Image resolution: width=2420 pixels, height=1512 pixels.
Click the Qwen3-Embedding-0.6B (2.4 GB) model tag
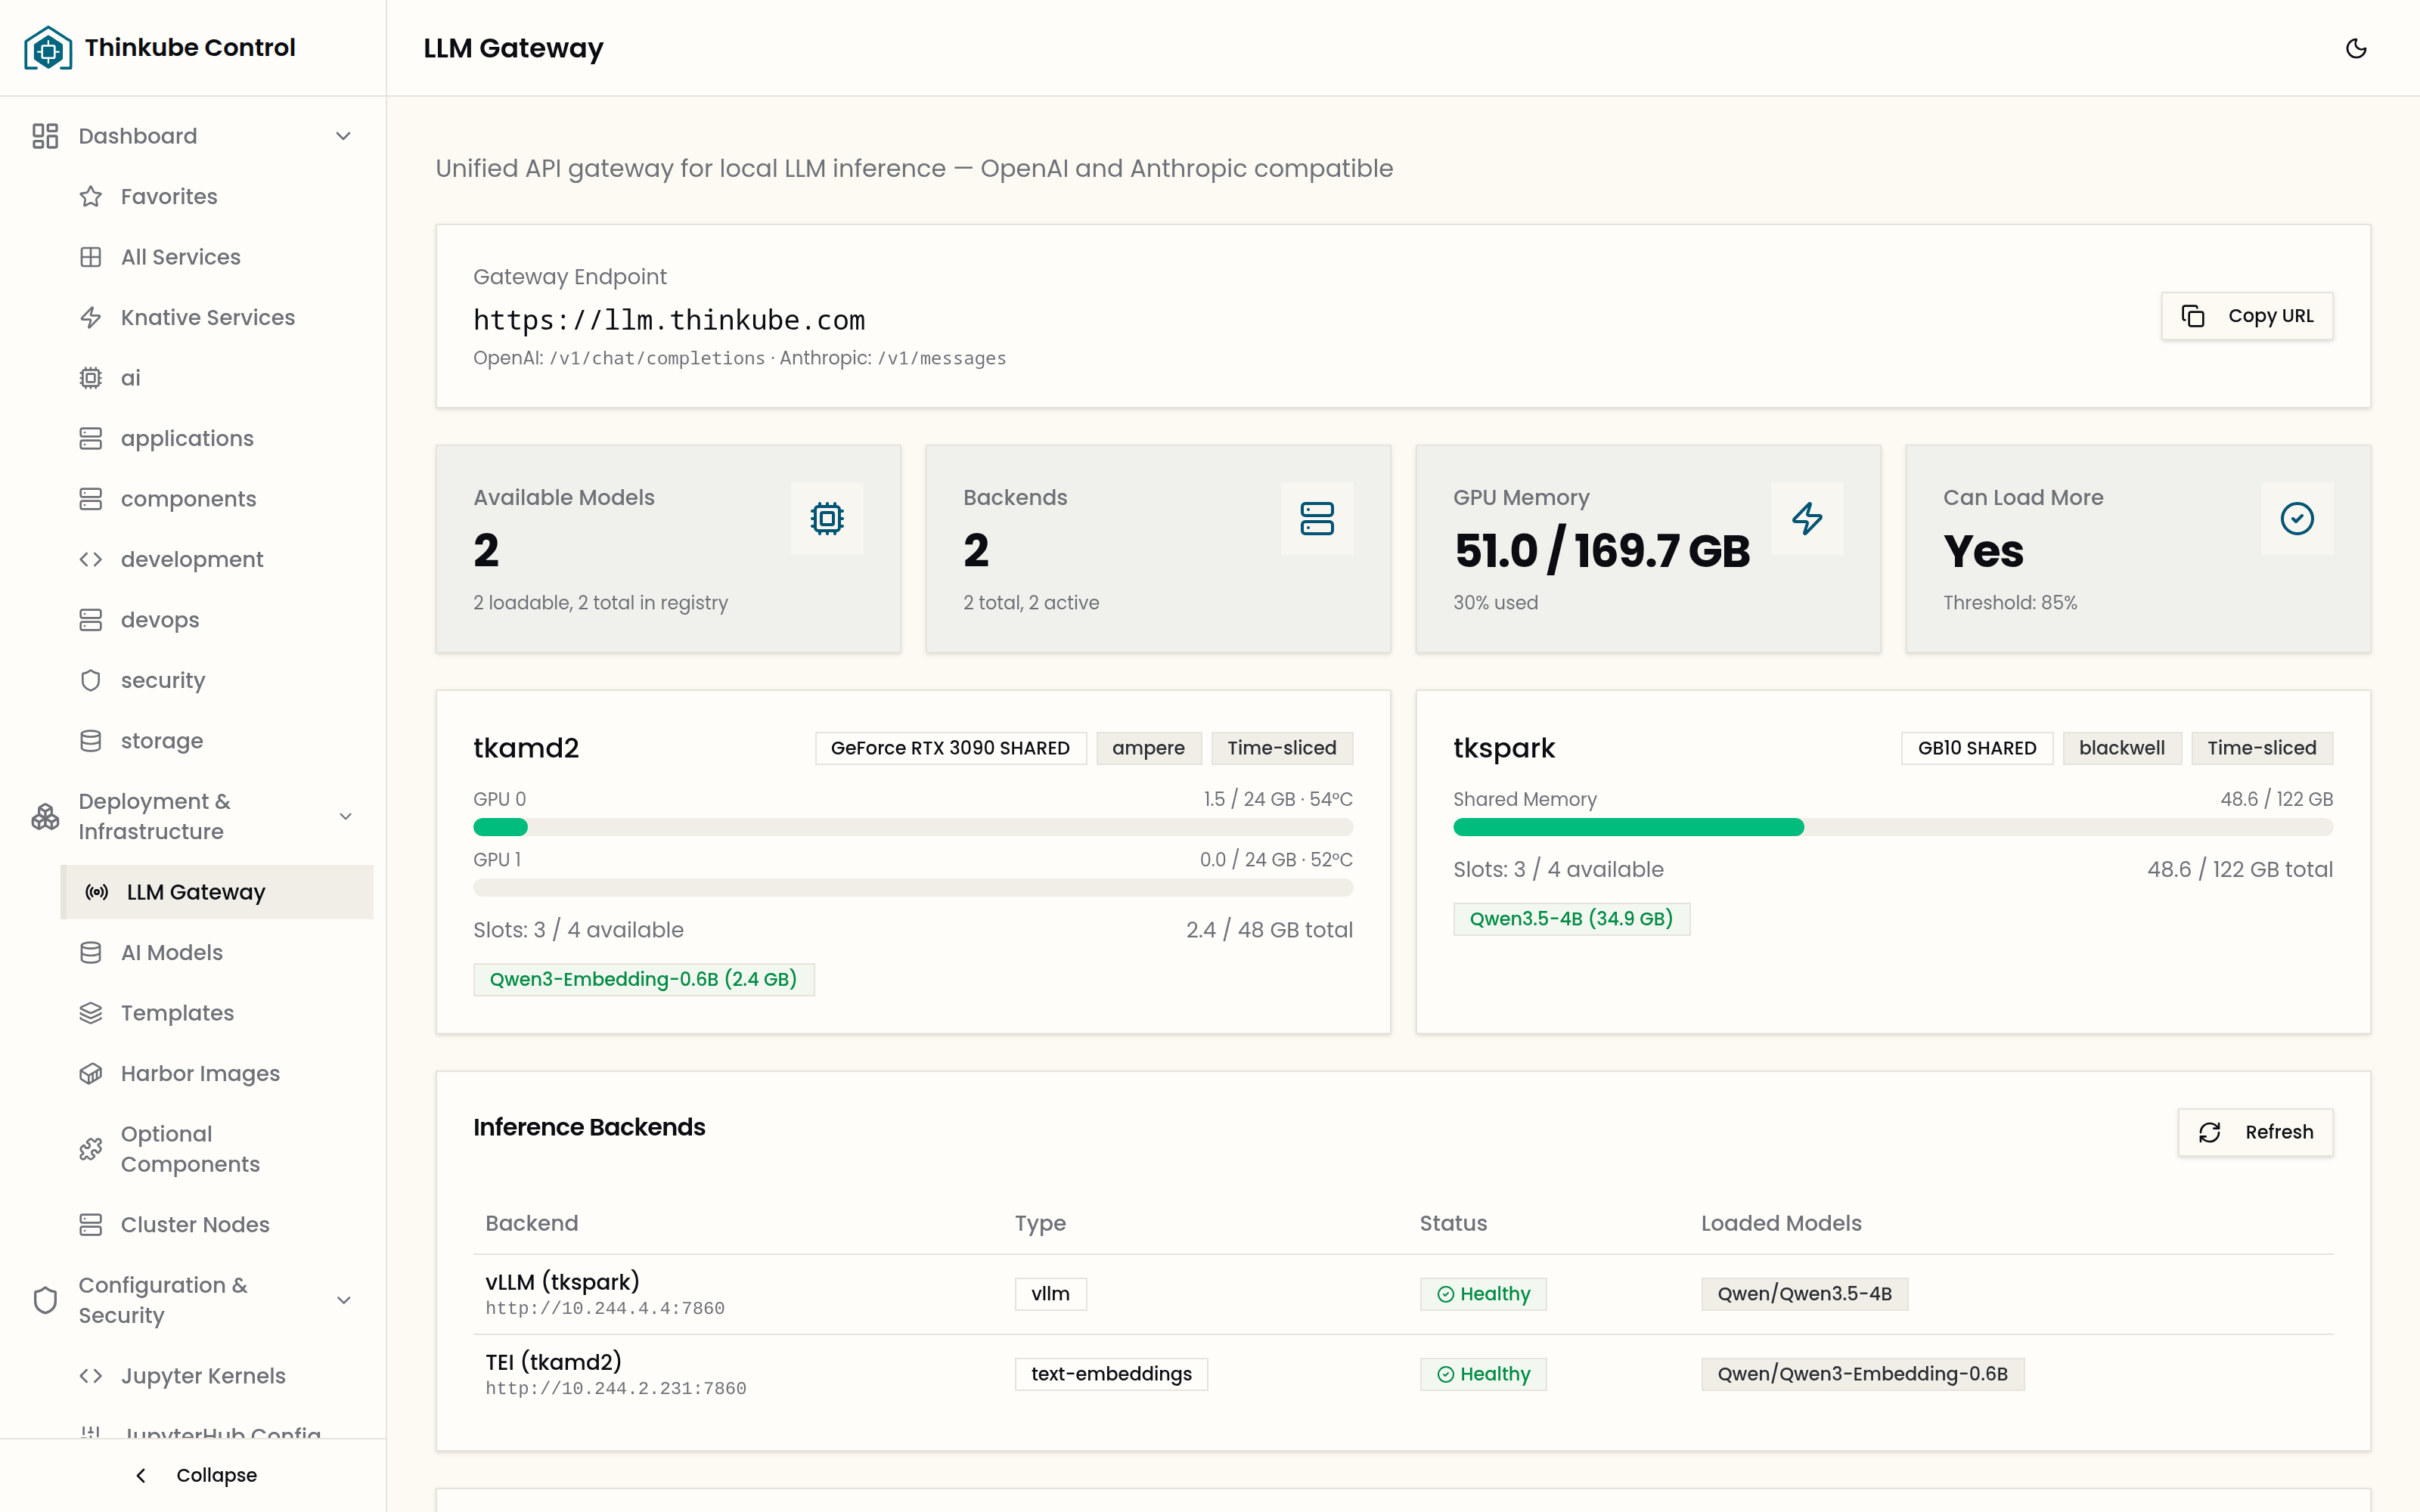[x=643, y=979]
